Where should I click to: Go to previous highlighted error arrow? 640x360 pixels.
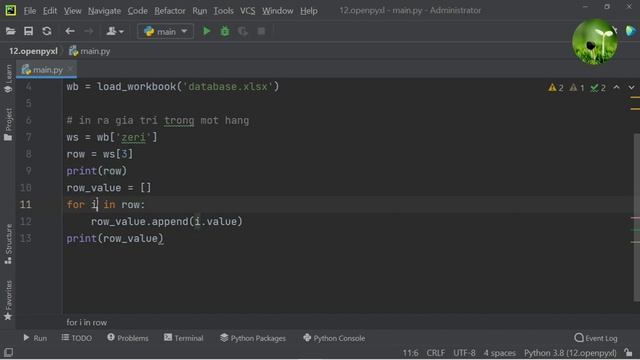point(616,87)
